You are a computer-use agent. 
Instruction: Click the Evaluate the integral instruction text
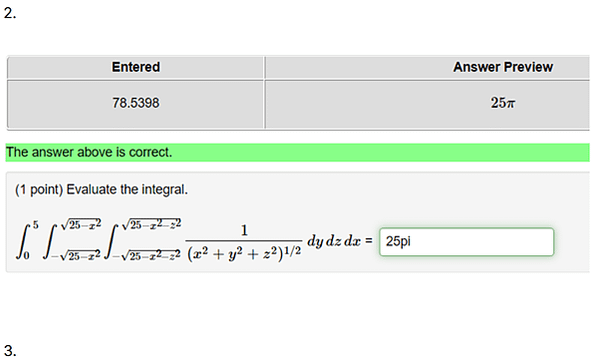[127, 190]
